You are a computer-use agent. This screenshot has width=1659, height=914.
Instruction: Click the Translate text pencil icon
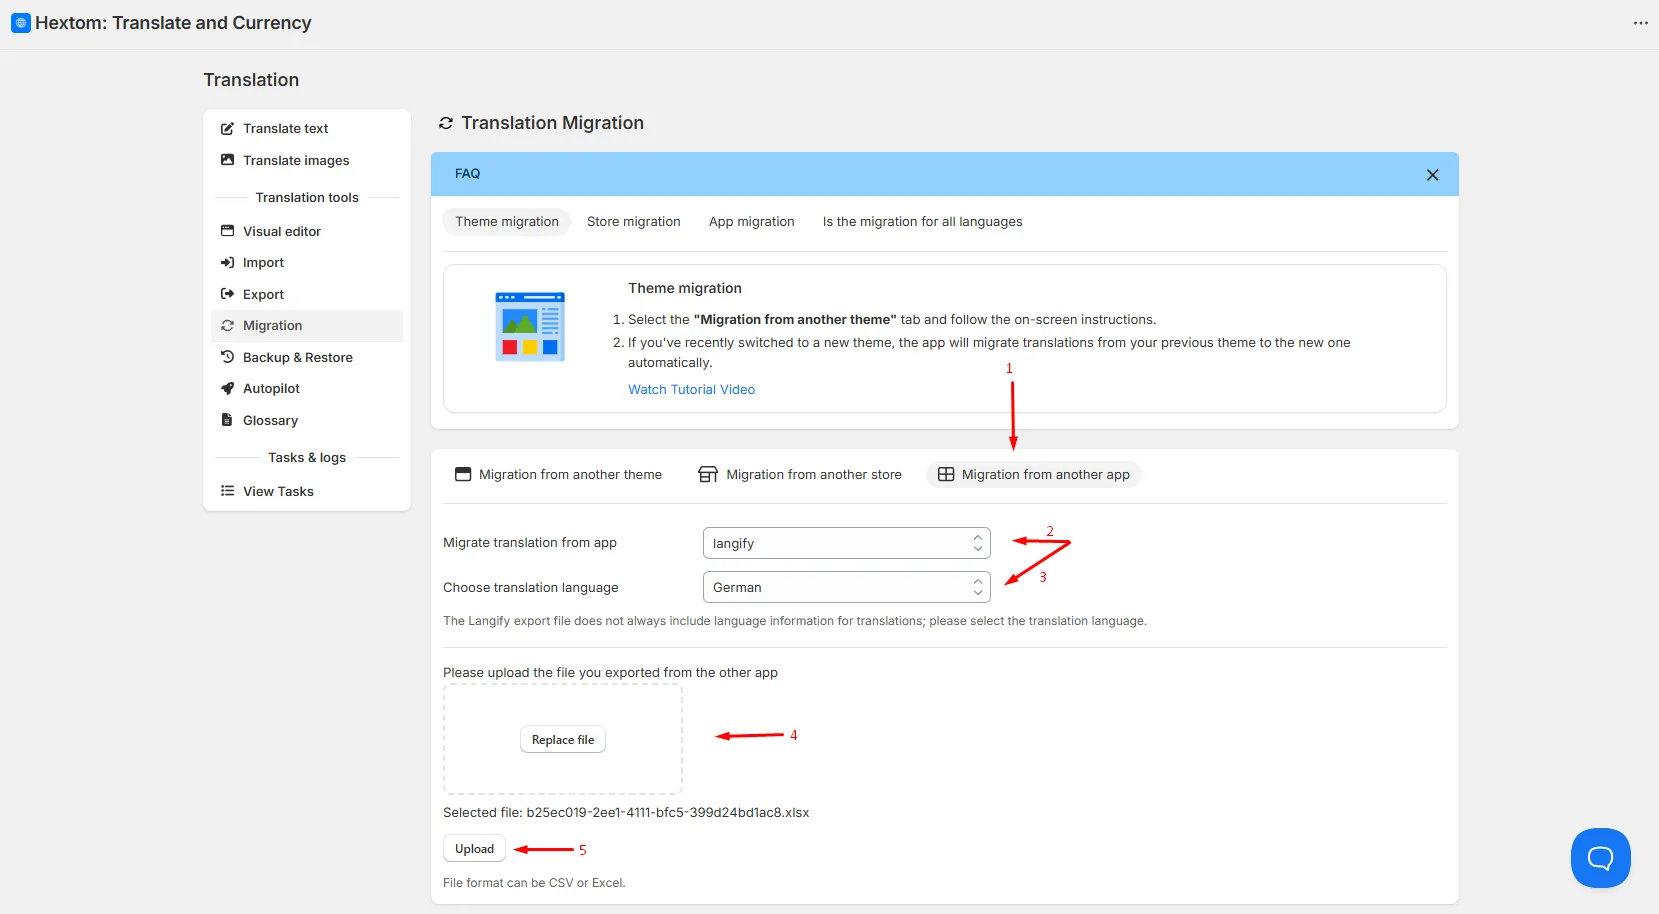pos(227,129)
